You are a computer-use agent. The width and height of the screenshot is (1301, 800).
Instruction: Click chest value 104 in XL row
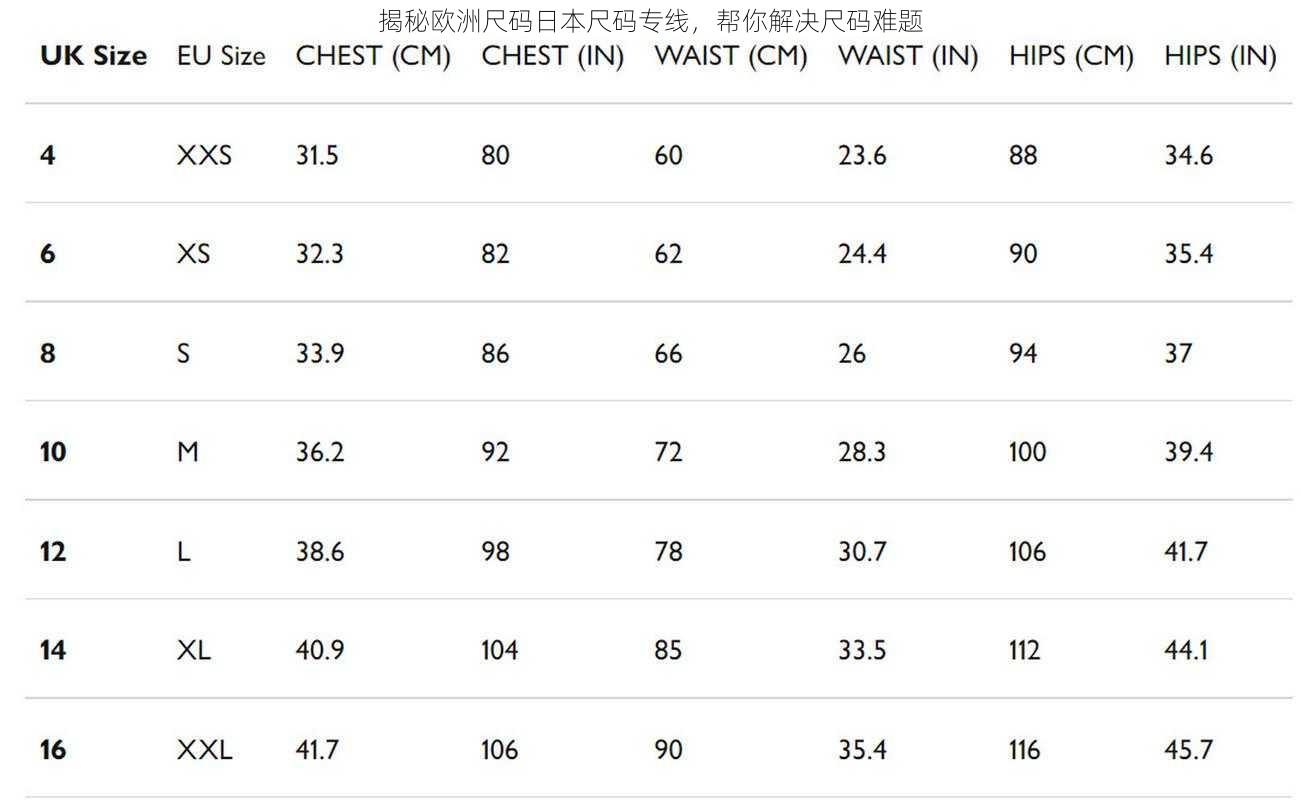500,650
